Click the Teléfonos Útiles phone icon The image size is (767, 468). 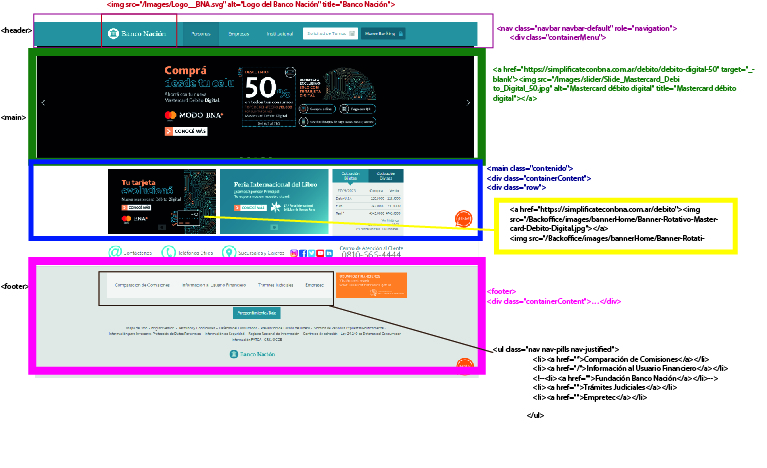pos(169,253)
